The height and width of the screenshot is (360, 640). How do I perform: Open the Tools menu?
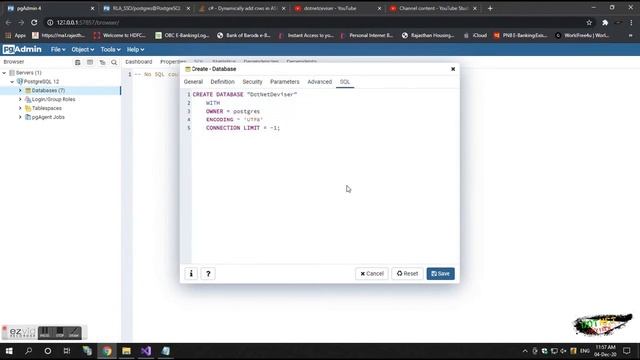110,49
